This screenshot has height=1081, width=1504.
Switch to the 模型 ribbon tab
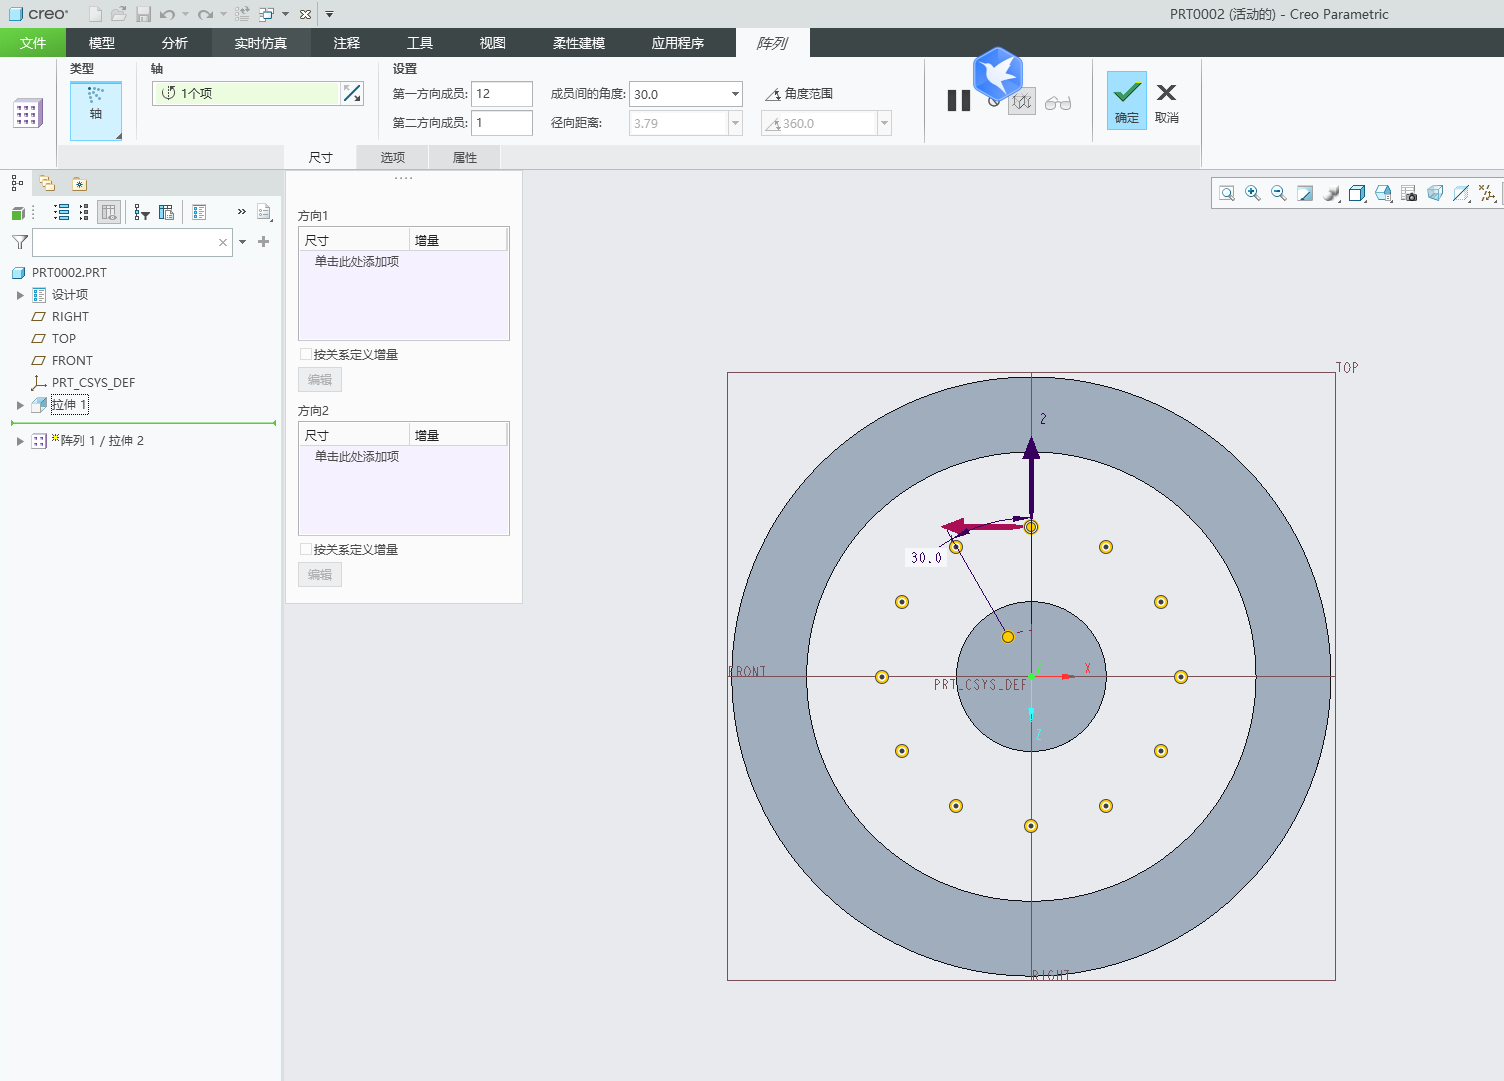coord(102,43)
